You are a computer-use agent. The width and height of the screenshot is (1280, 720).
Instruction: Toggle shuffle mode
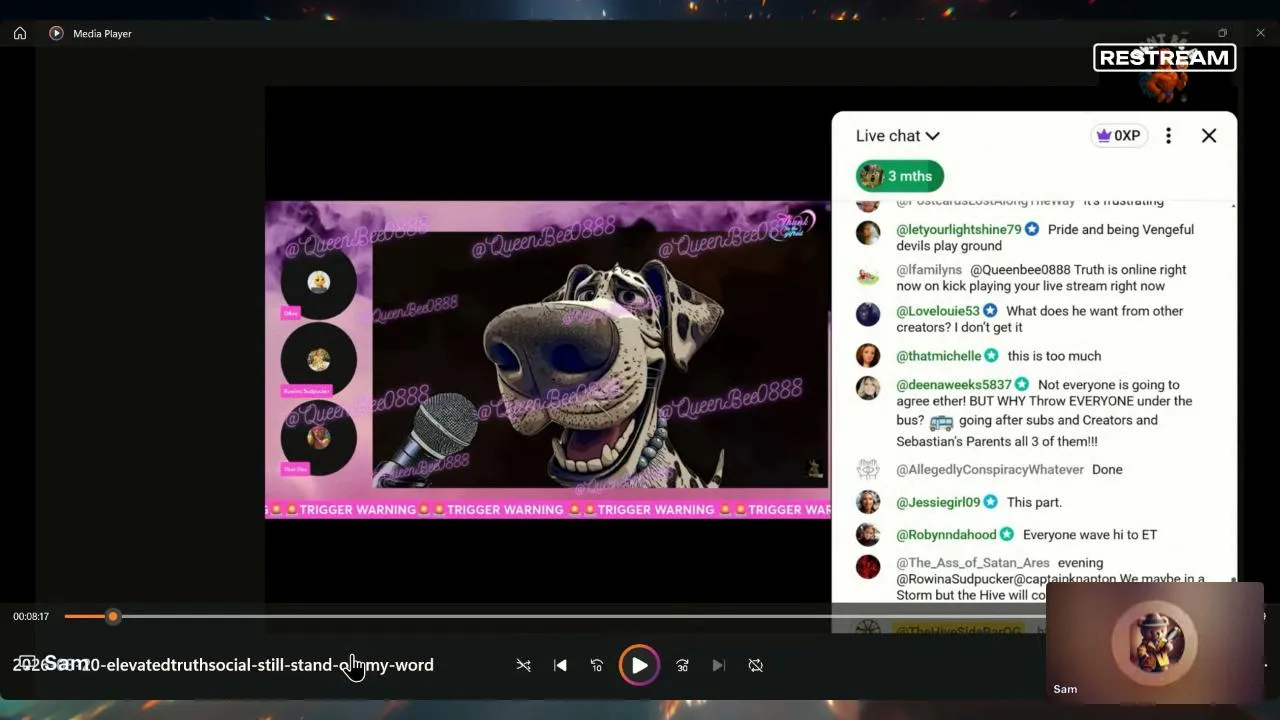[523, 665]
